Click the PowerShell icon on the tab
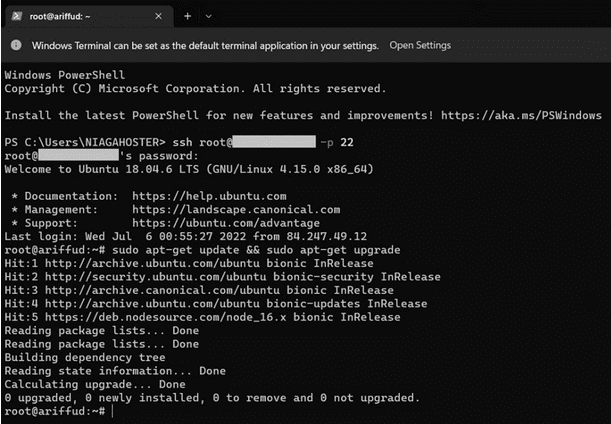 pyautogui.click(x=16, y=16)
